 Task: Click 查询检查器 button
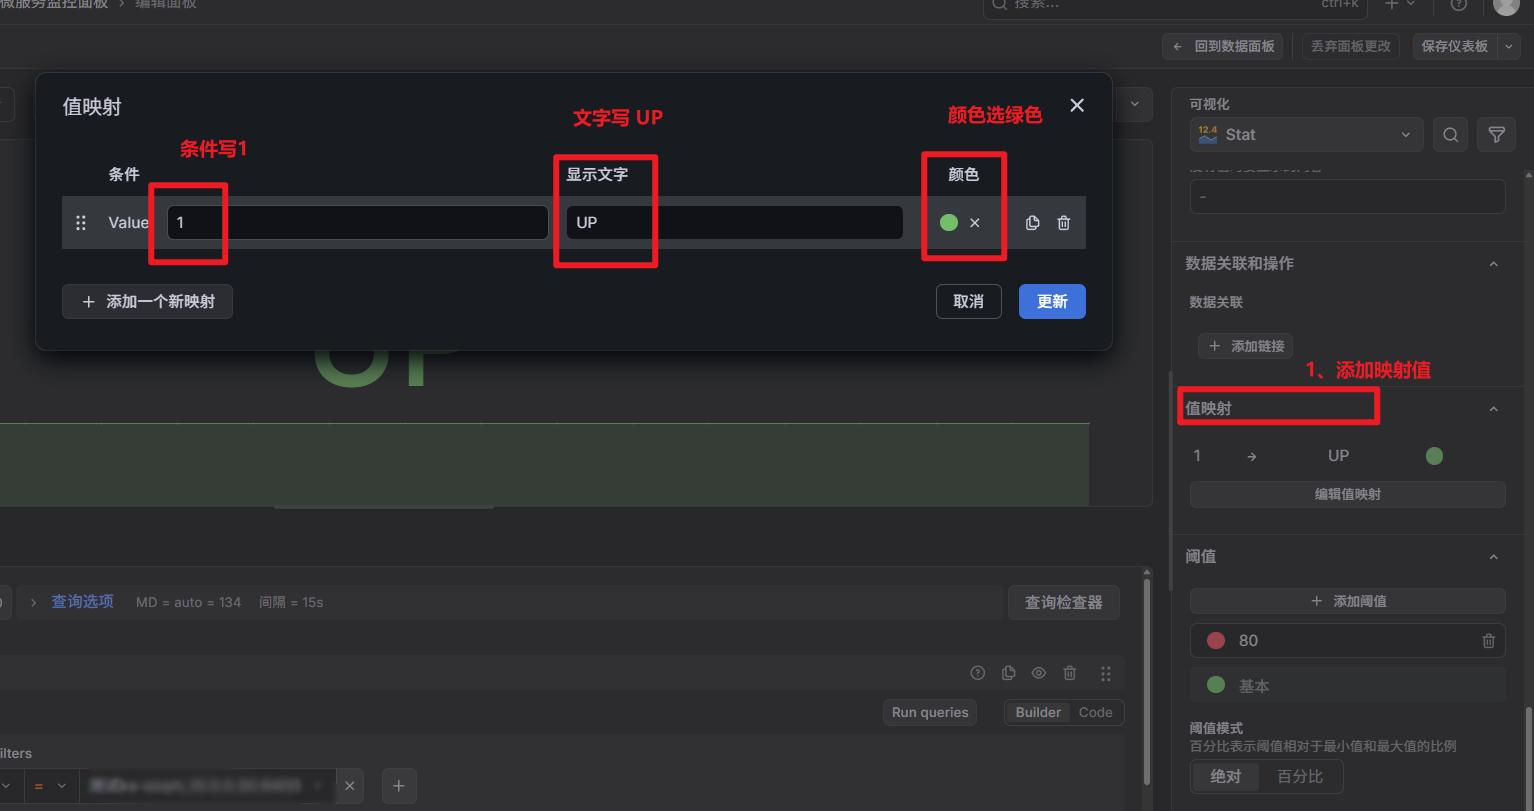point(1063,602)
